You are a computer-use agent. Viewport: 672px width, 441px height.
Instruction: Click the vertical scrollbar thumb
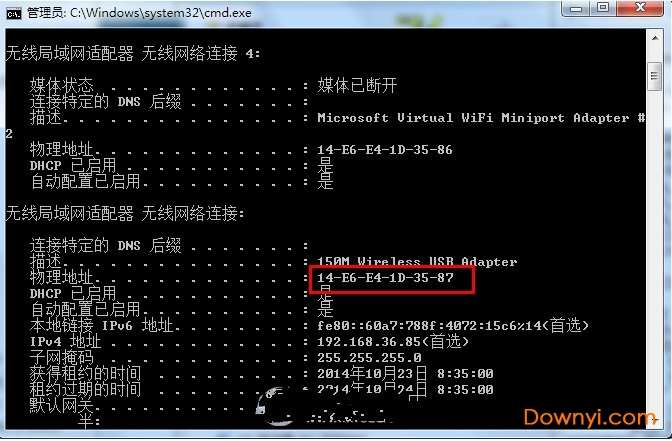[655, 76]
